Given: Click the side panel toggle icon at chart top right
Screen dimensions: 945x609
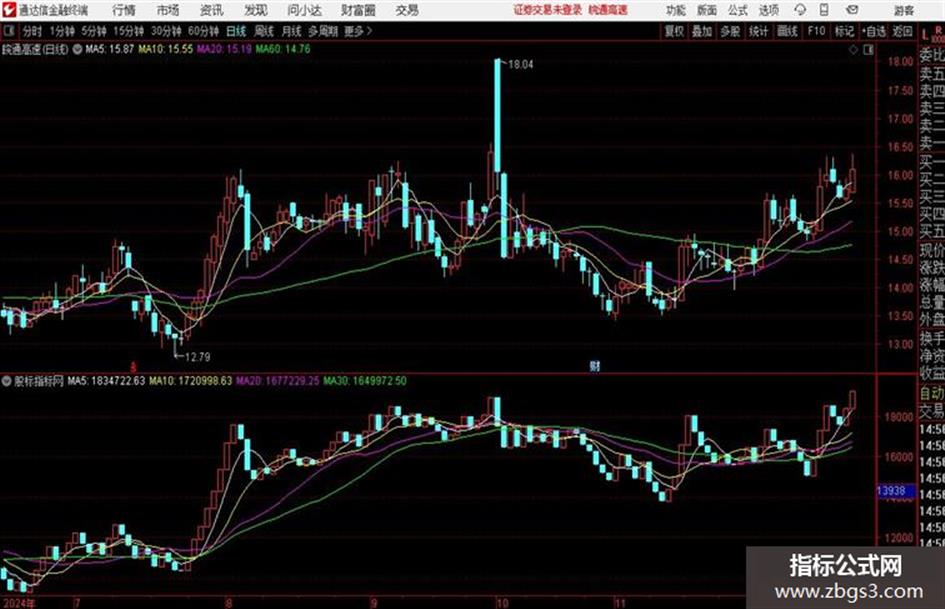Looking at the screenshot, I should tap(868, 49).
